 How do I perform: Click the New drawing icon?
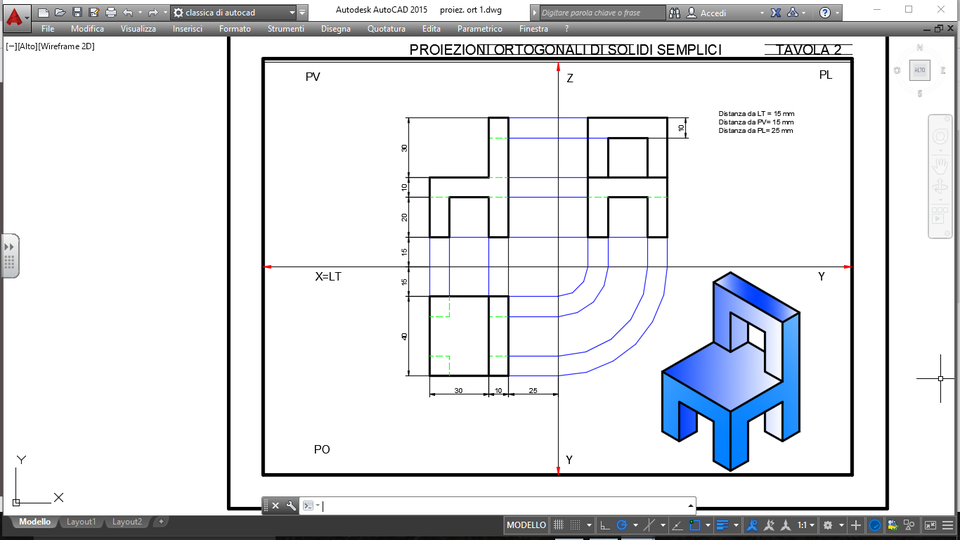click(43, 12)
